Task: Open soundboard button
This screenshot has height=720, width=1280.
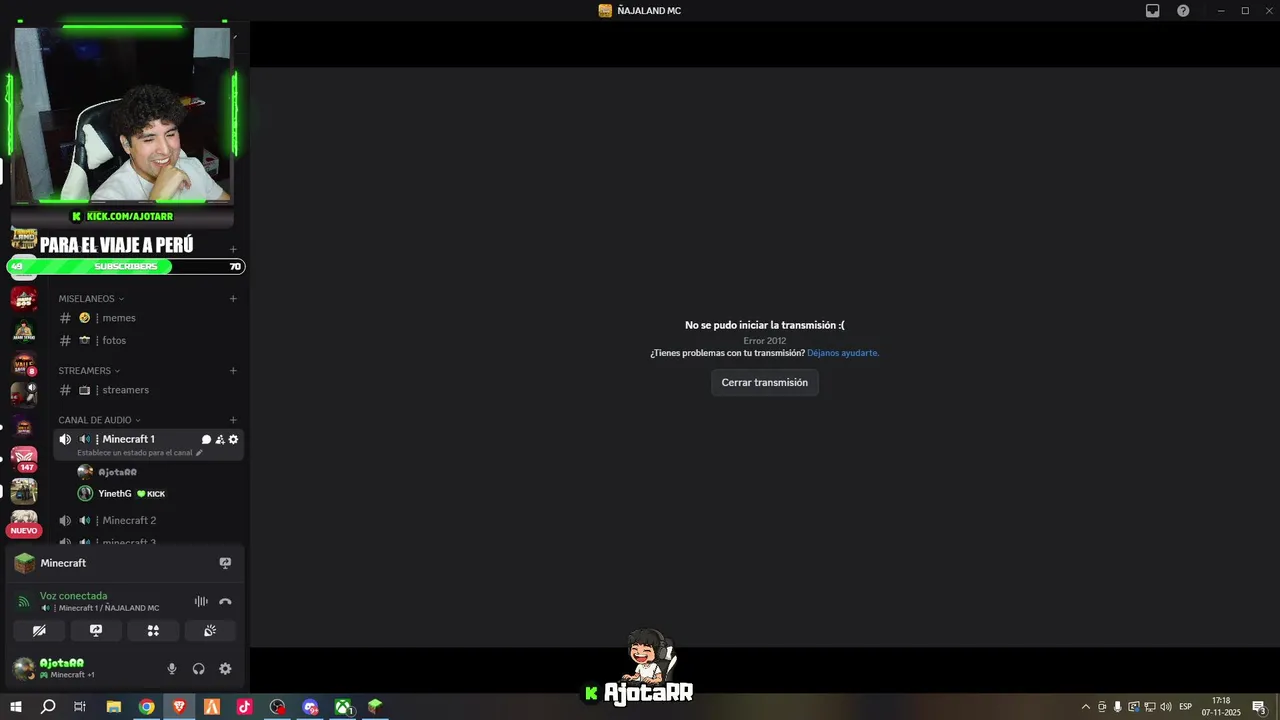Action: (210, 631)
